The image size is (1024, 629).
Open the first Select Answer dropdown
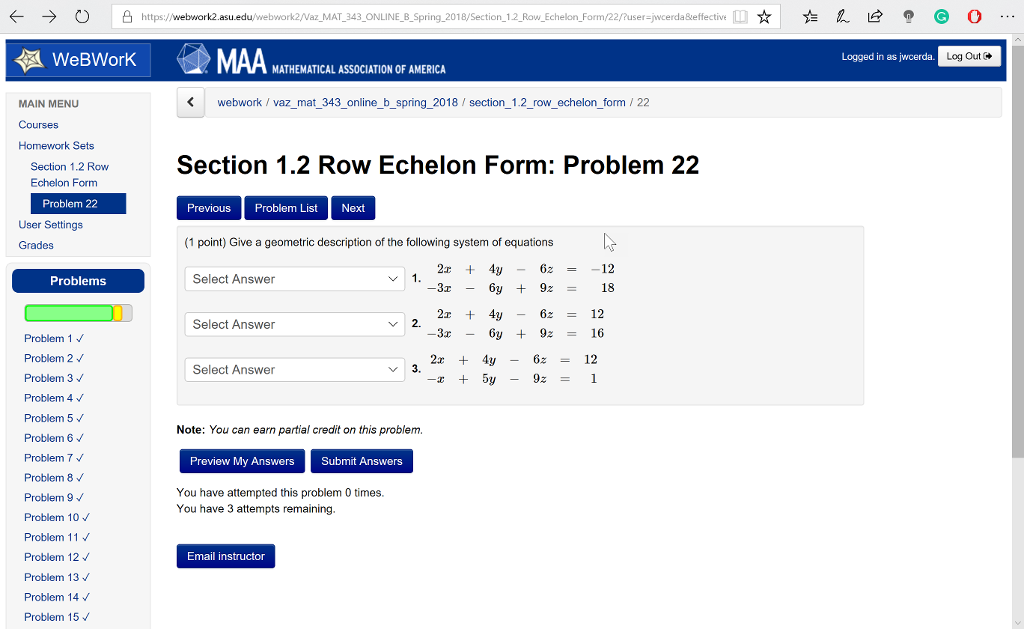point(294,278)
